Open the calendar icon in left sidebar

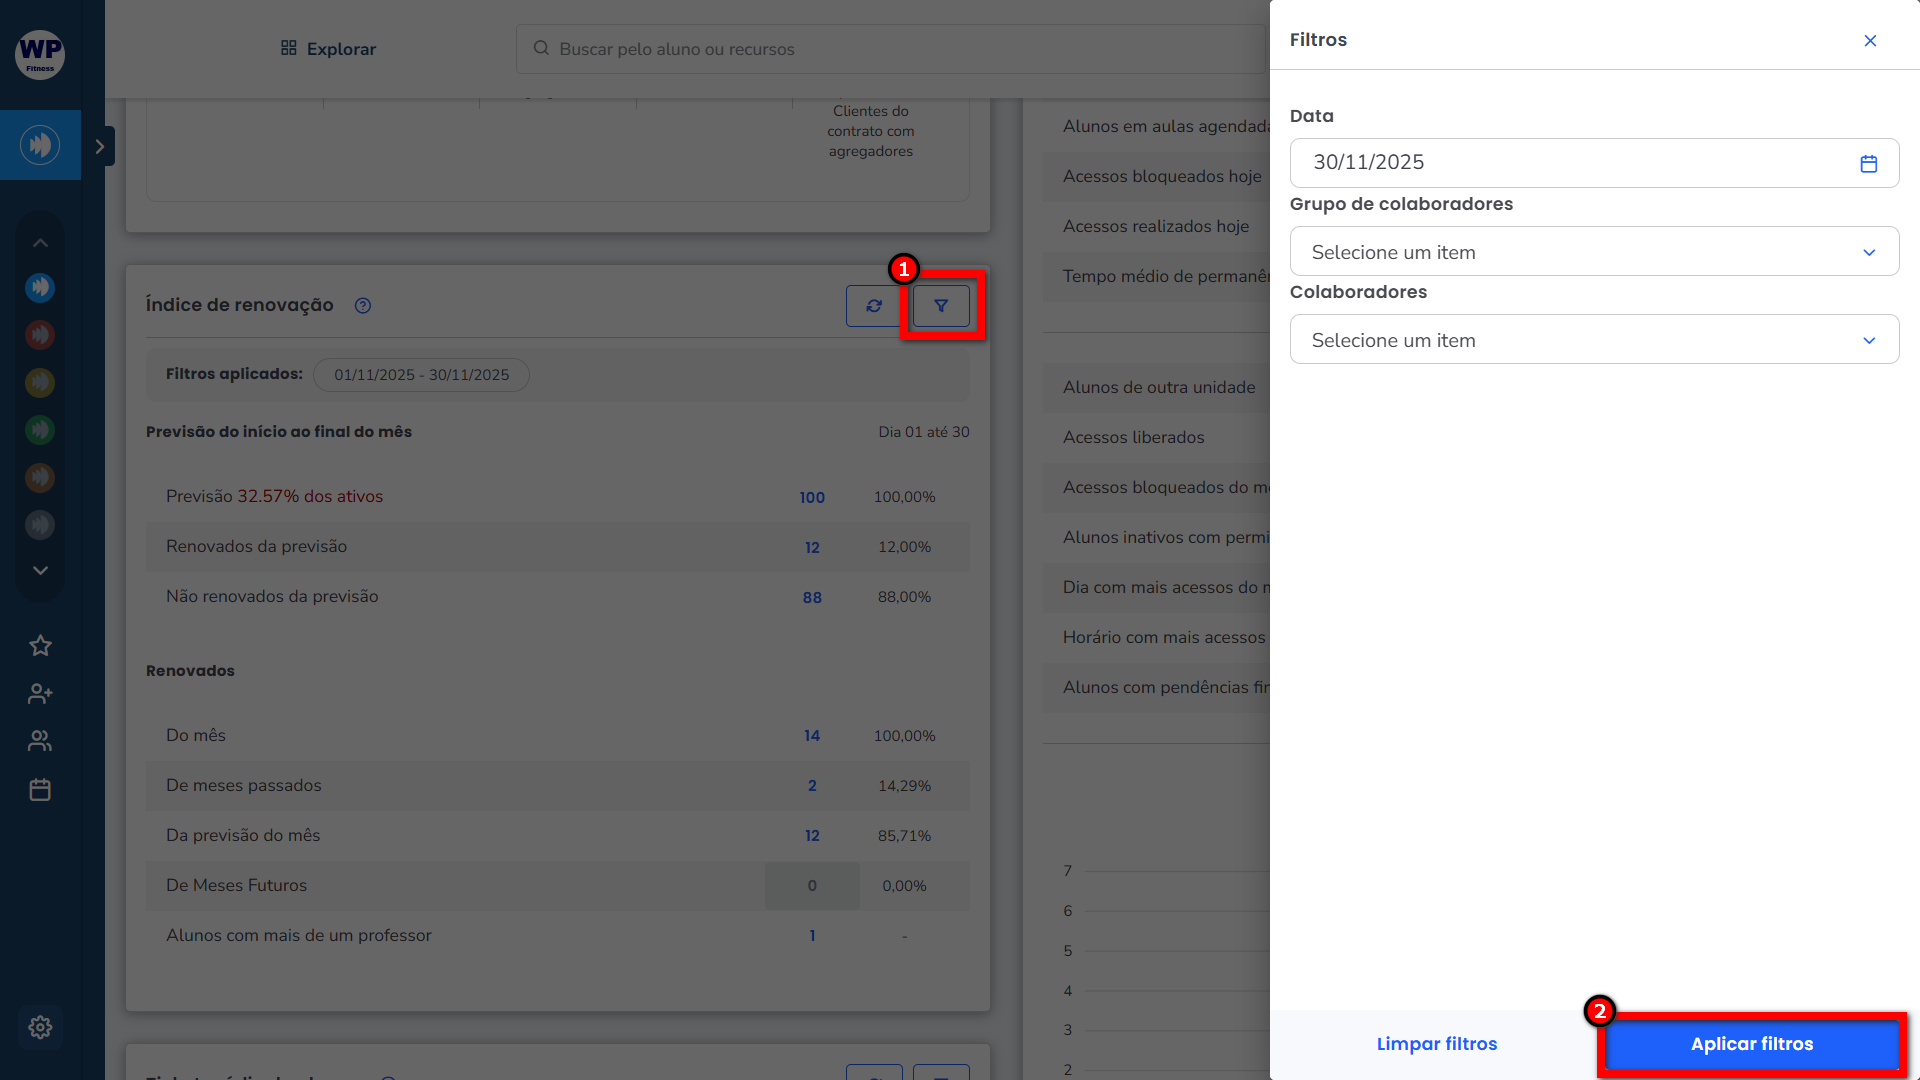pos(40,790)
